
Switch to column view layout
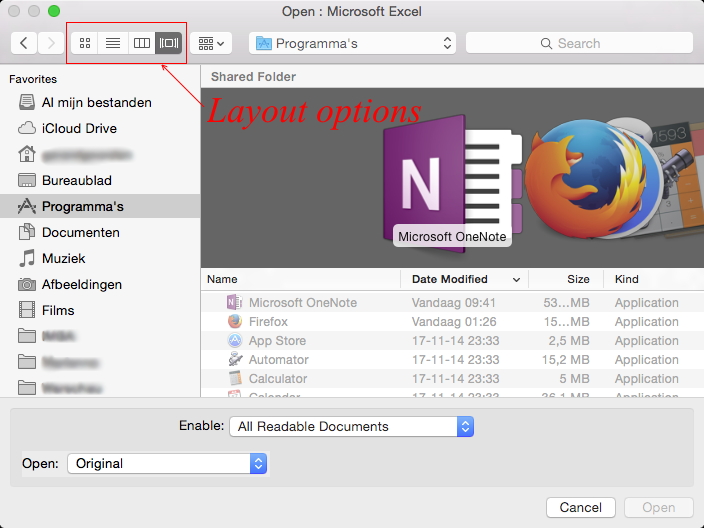tap(142, 43)
